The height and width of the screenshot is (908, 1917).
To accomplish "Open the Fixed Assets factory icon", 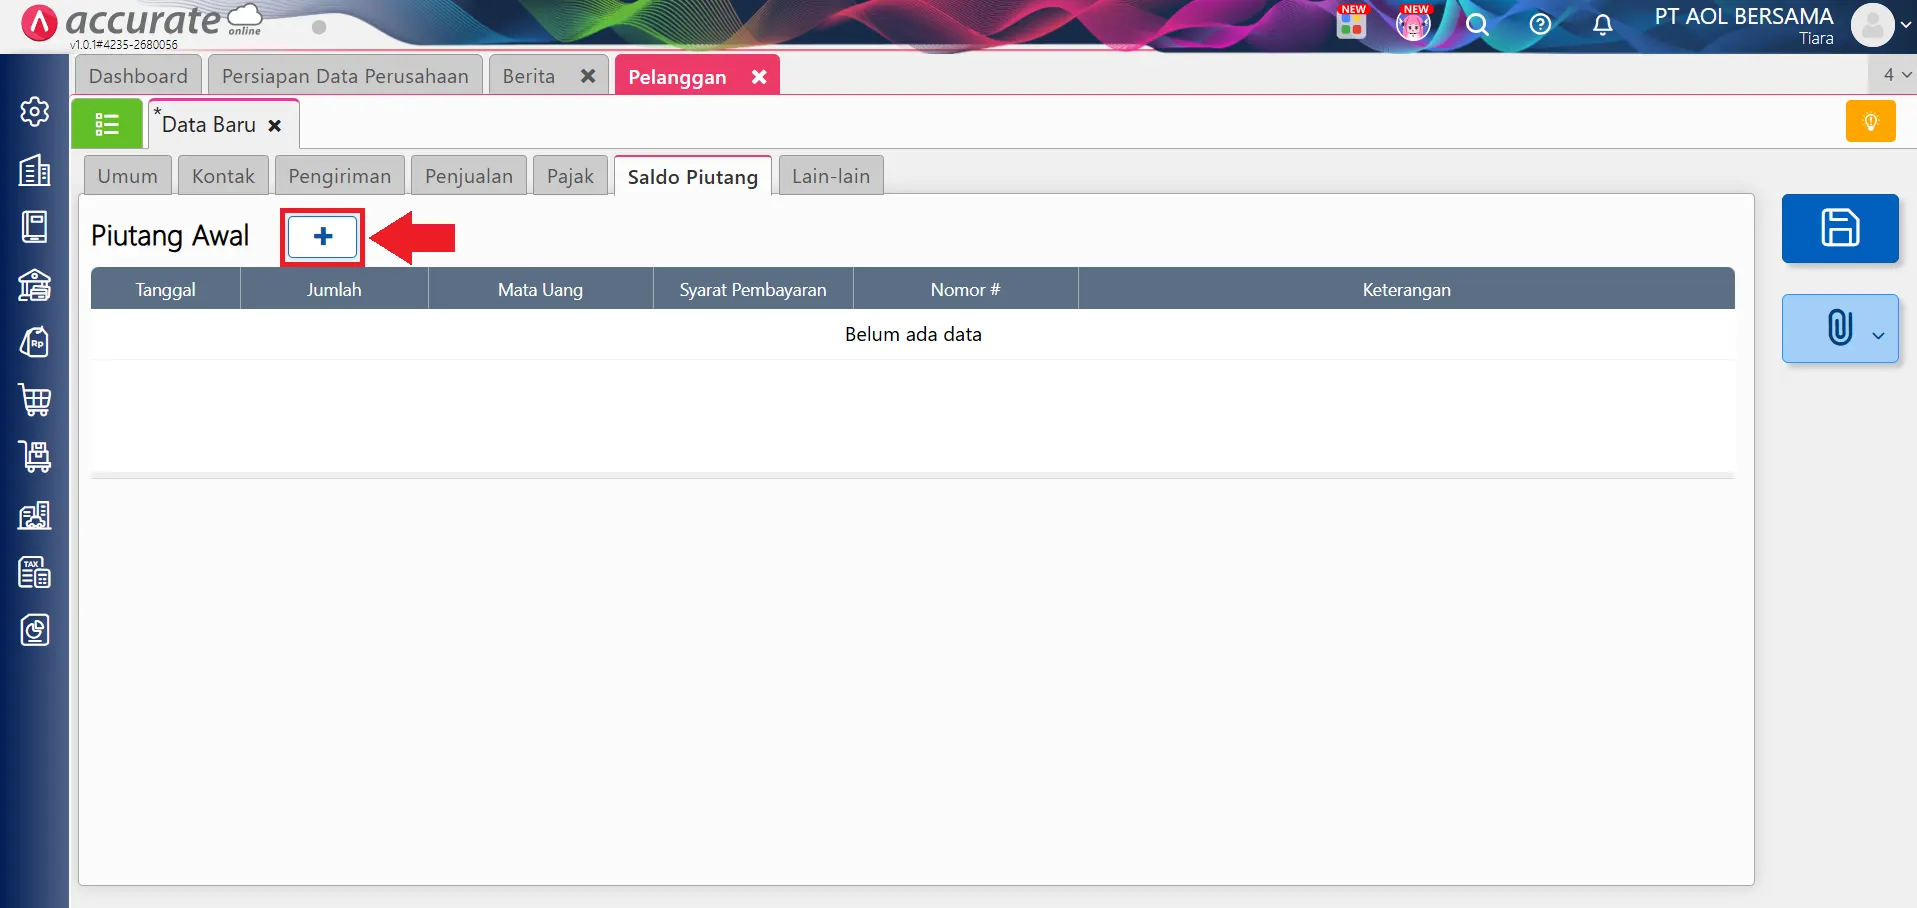I will point(35,515).
